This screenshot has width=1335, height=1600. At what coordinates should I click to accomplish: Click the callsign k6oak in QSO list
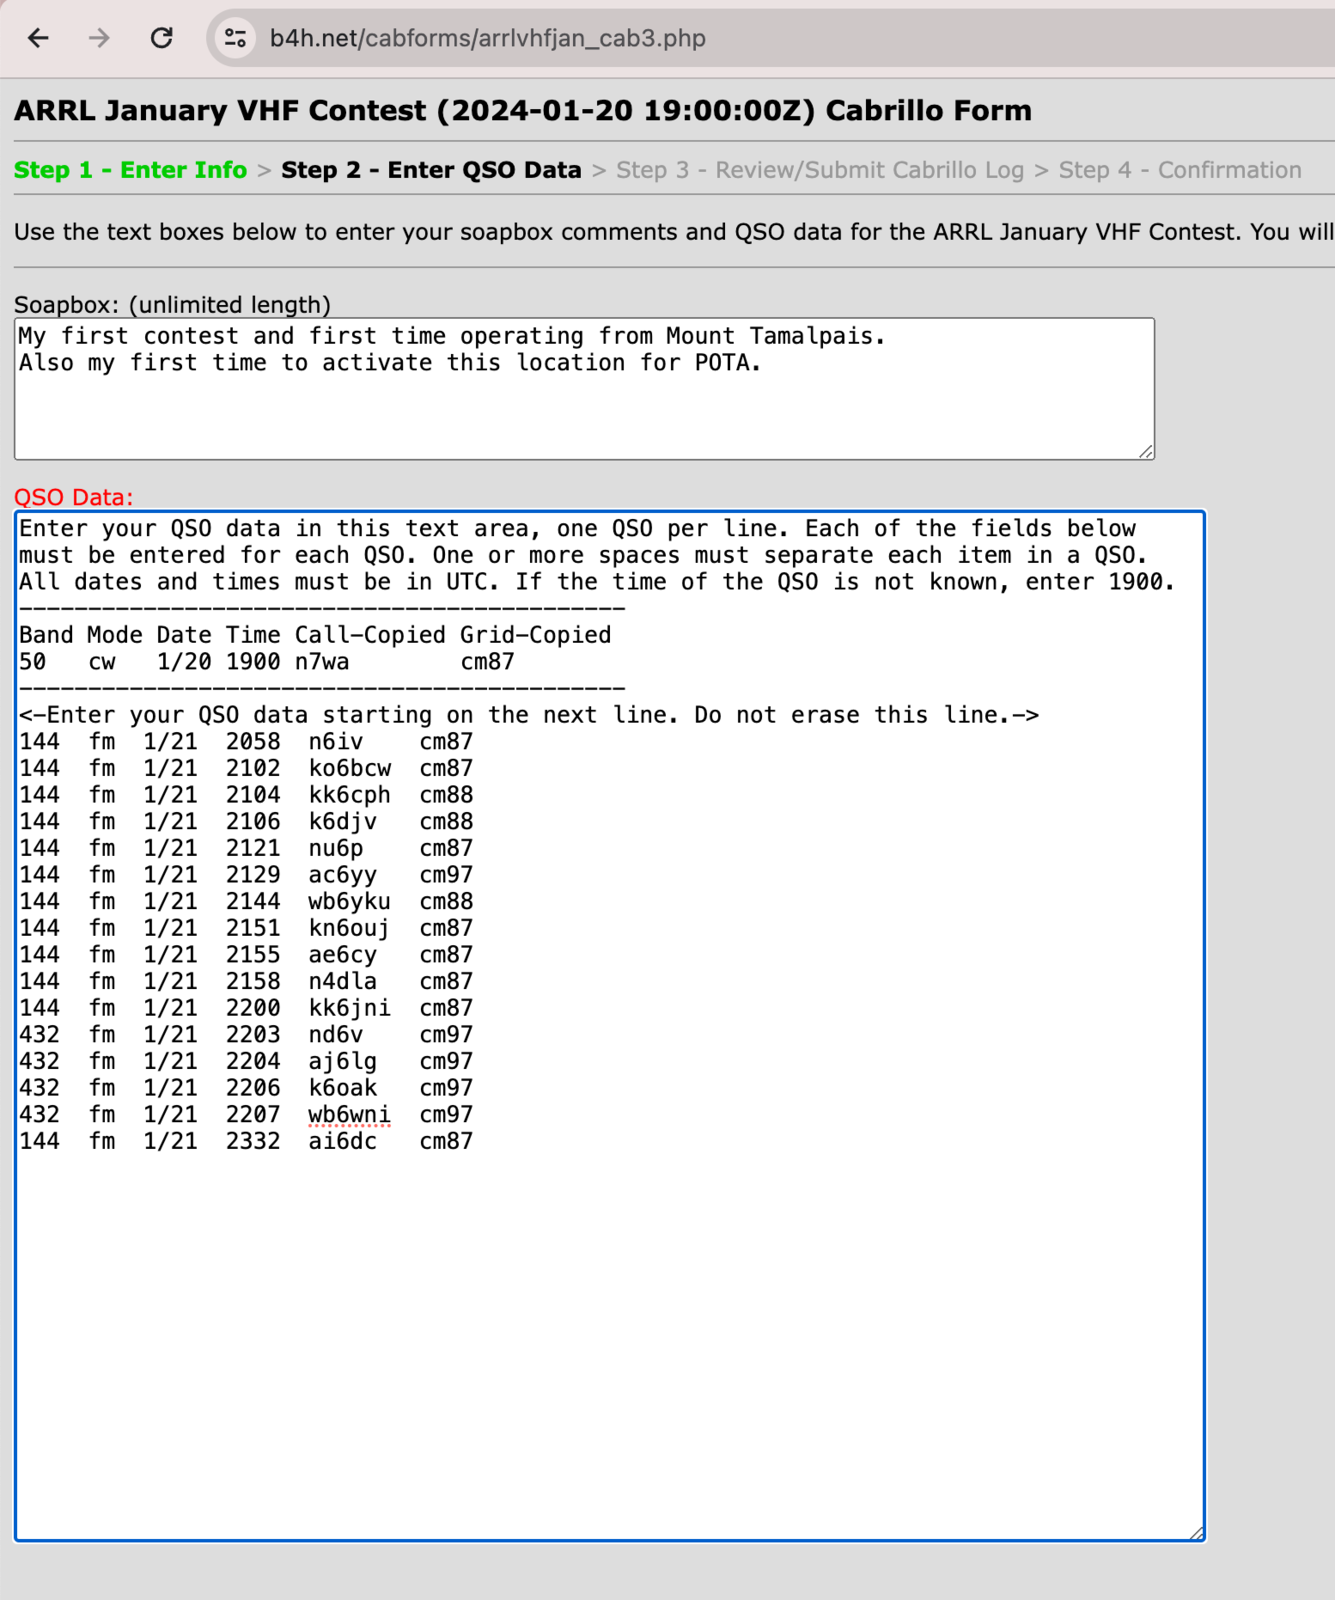coord(343,1088)
